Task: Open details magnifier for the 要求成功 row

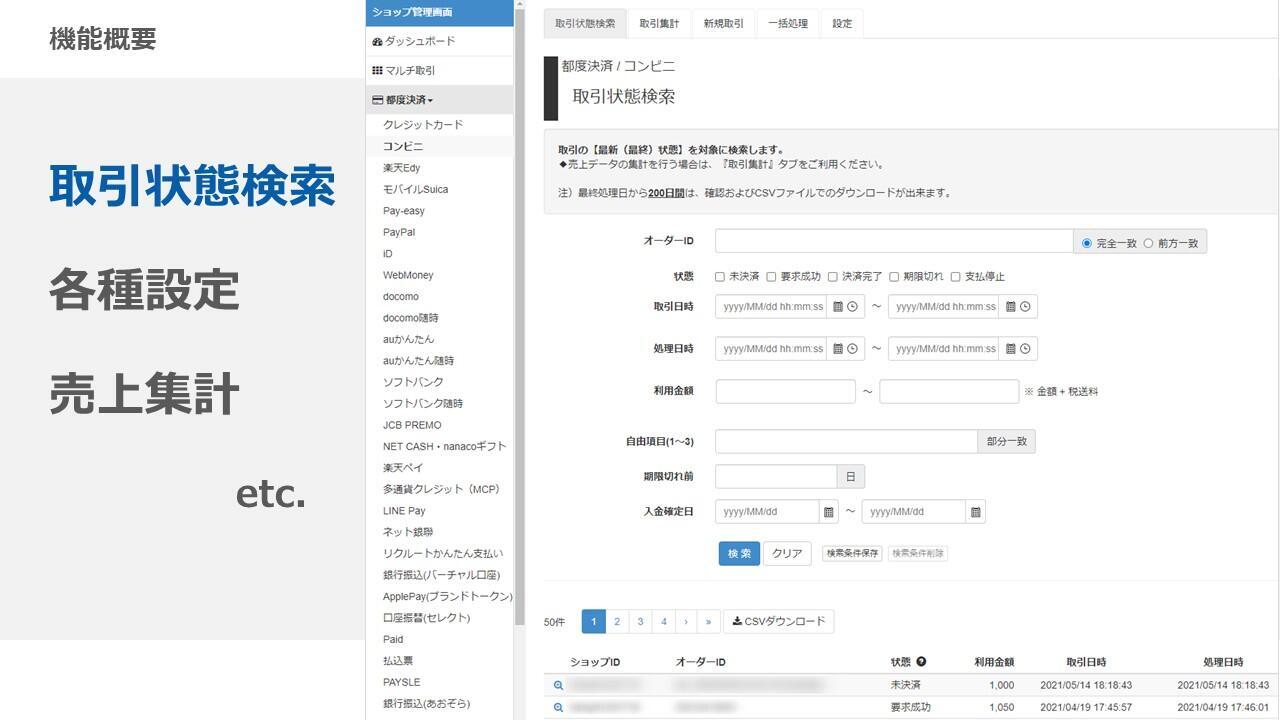Action: pyautogui.click(x=558, y=708)
